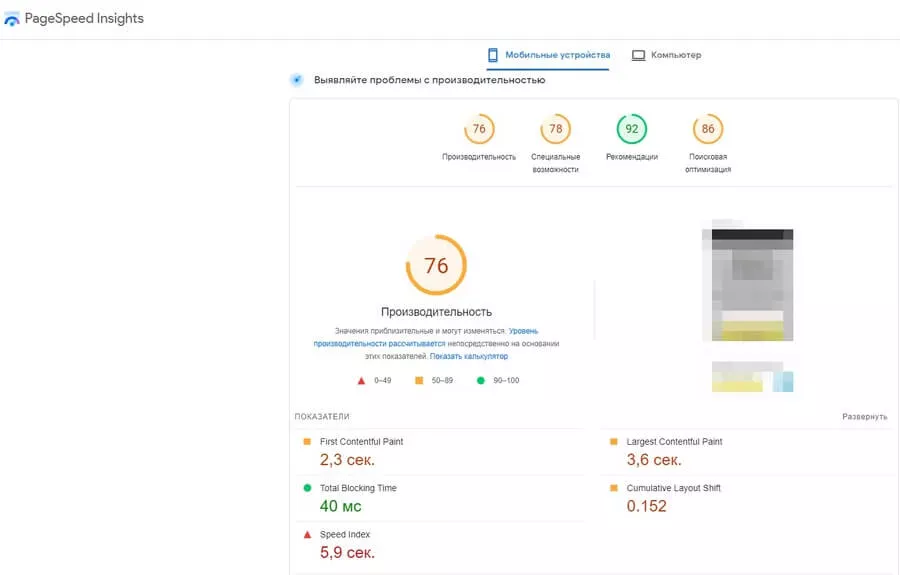Image resolution: width=900 pixels, height=575 pixels.
Task: Click the PageSpeed Insights logo icon
Action: [12, 19]
